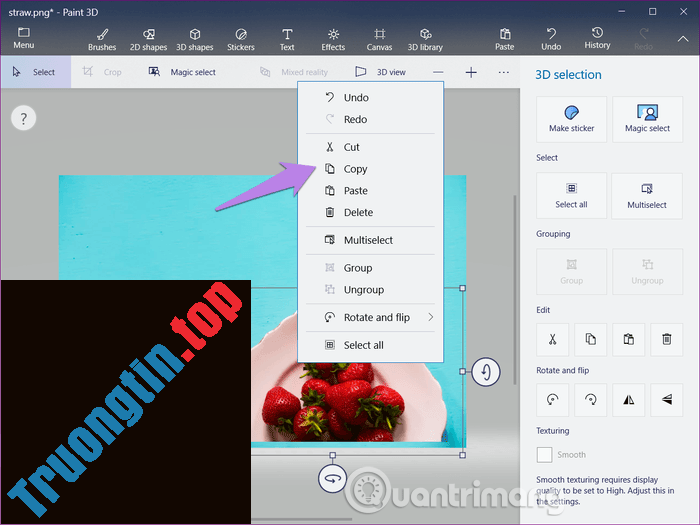
Task: Click the Make sticker button
Action: (571, 120)
